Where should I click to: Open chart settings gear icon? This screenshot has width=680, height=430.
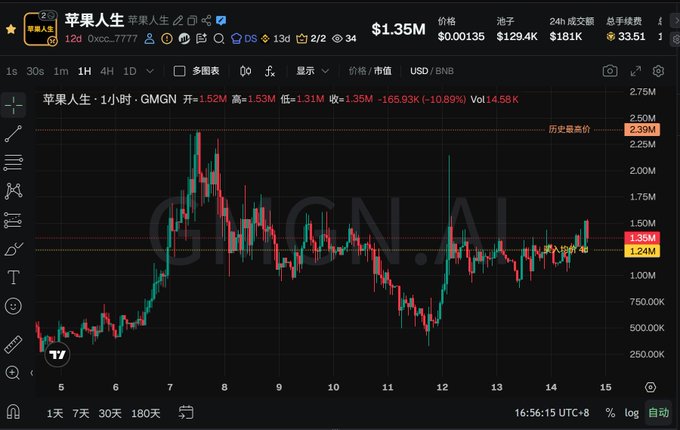tap(658, 71)
